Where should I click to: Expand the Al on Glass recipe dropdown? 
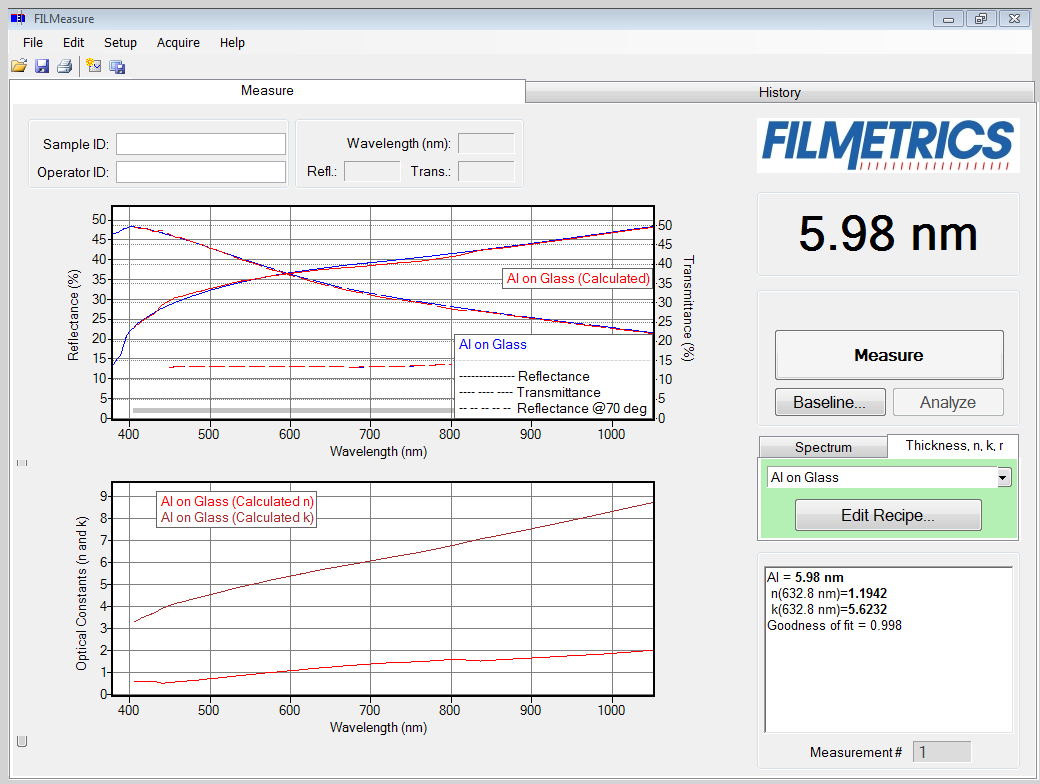coord(1004,478)
